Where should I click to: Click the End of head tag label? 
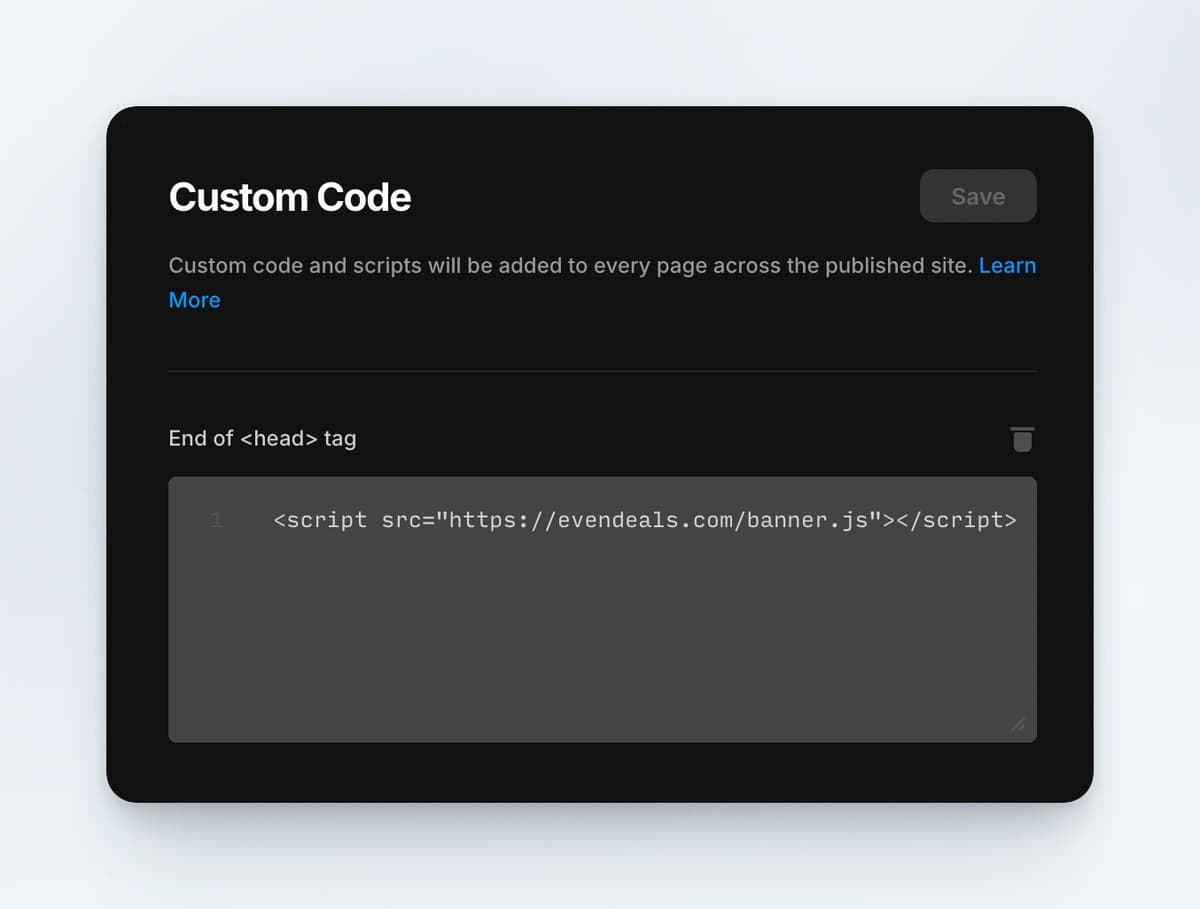point(262,438)
